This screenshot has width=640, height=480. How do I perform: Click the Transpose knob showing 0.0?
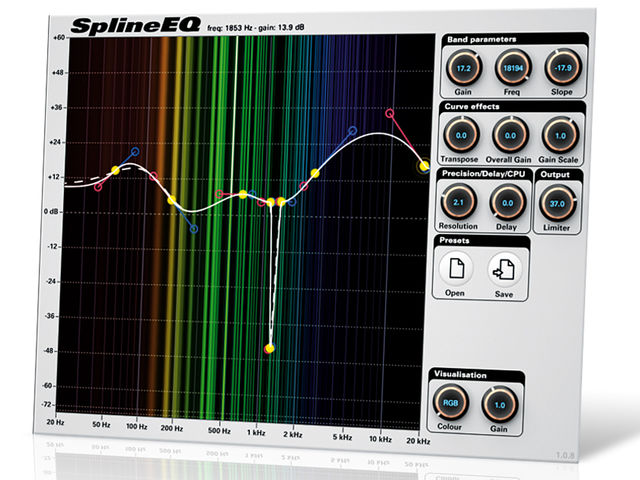click(461, 136)
